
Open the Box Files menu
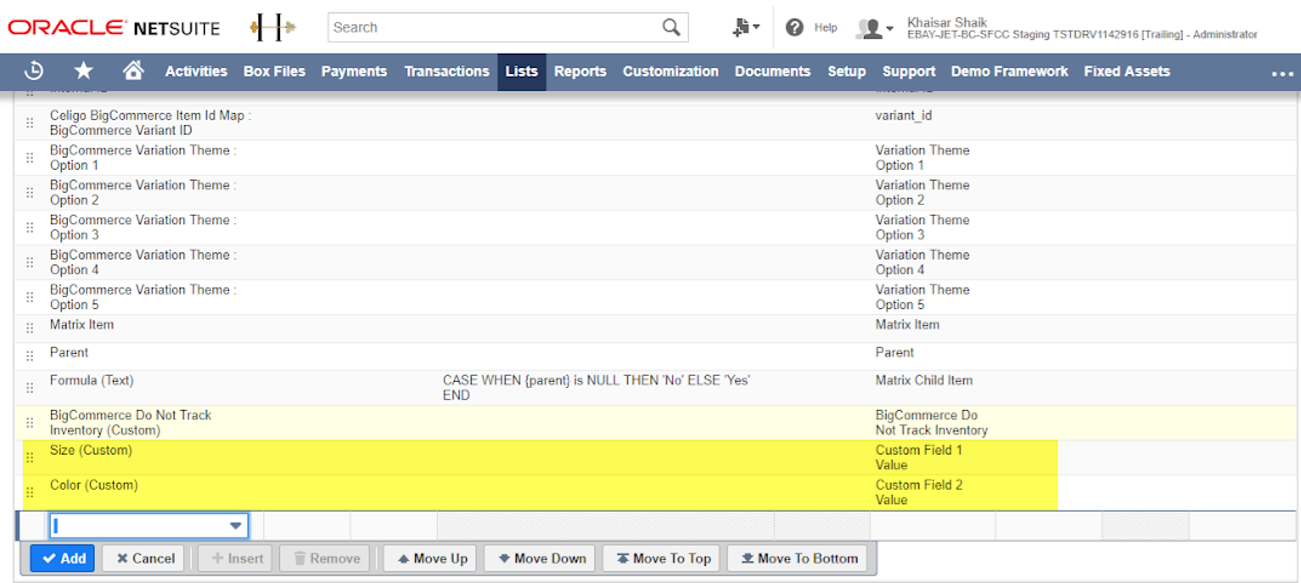275,71
